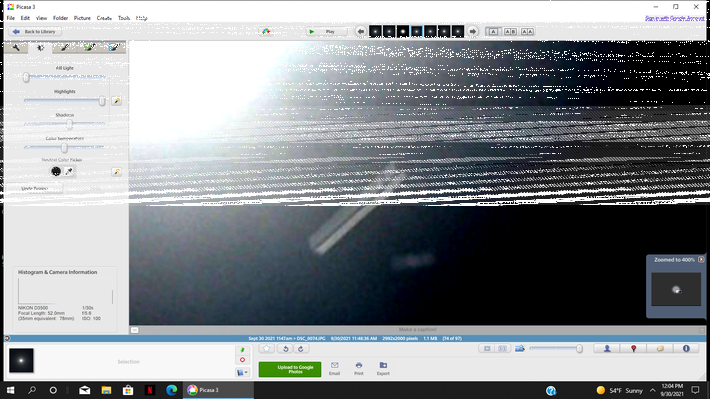Open the Places panel with red pin
The height and width of the screenshot is (399, 710).
coord(633,349)
